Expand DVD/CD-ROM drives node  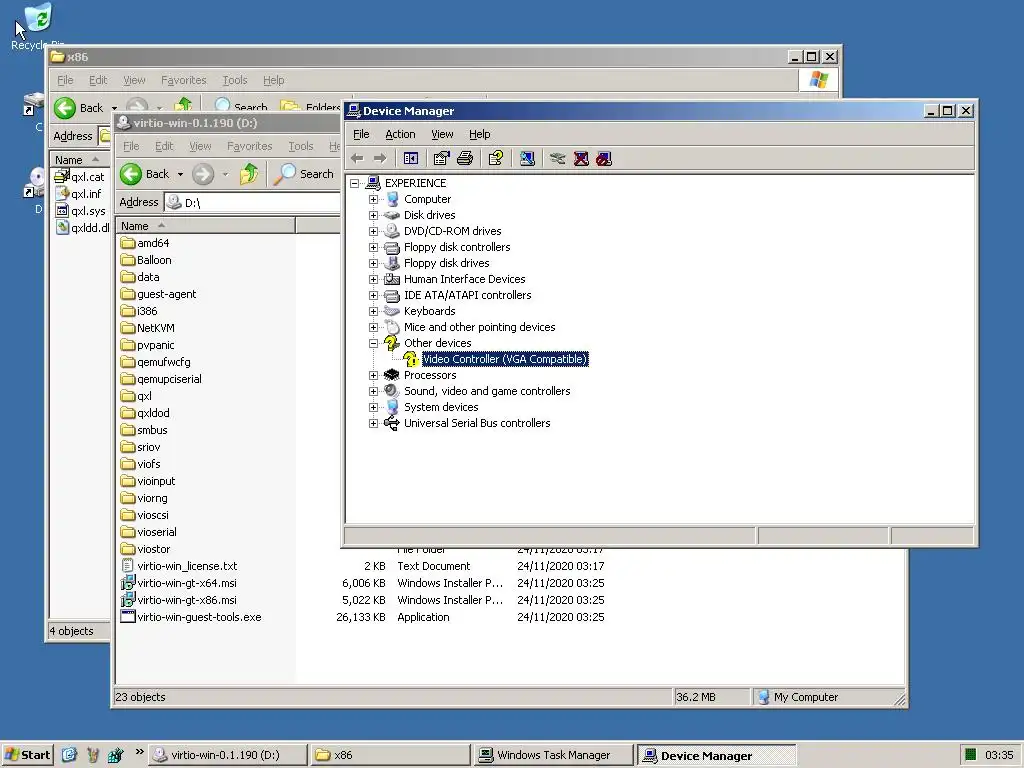coord(374,231)
